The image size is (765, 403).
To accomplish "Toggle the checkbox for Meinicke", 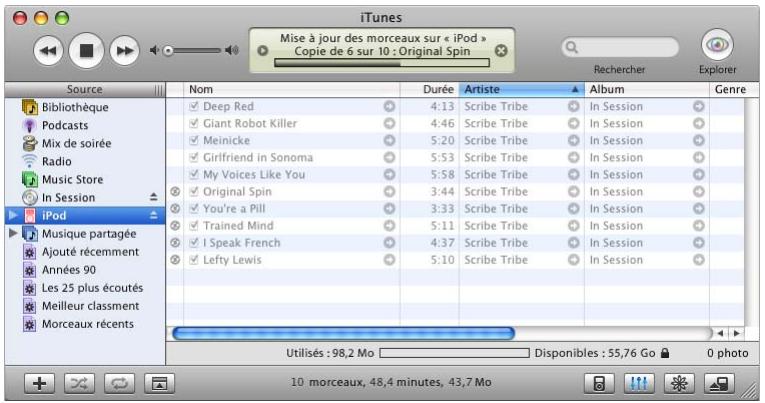I will tap(194, 141).
